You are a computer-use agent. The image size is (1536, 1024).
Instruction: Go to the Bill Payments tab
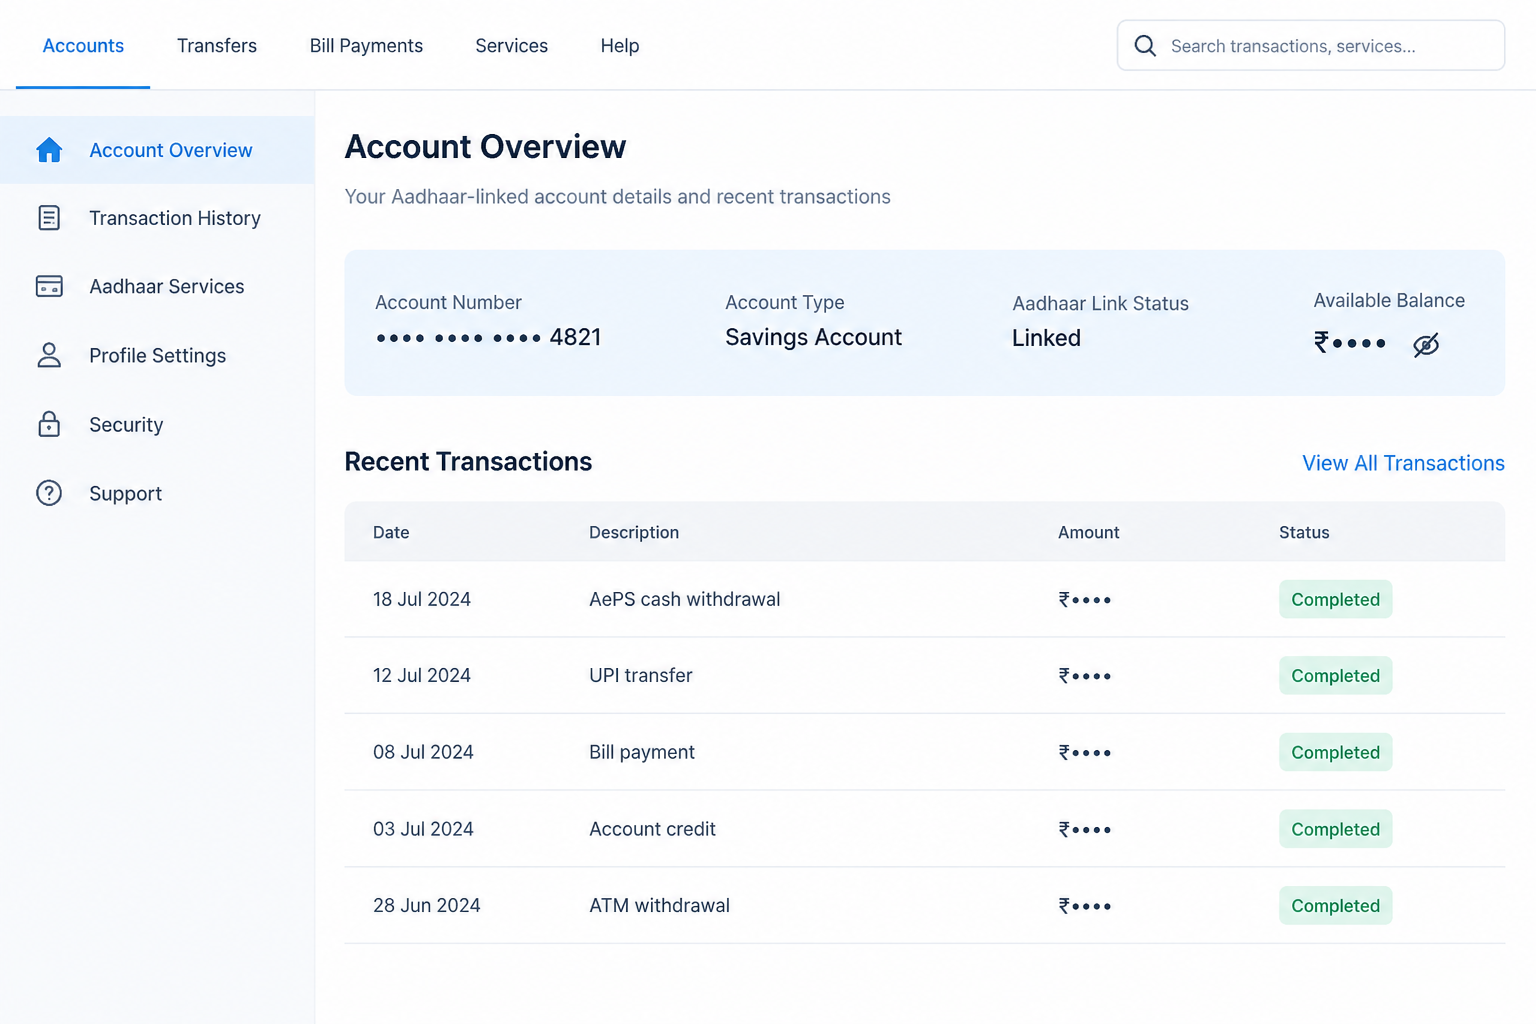click(366, 46)
